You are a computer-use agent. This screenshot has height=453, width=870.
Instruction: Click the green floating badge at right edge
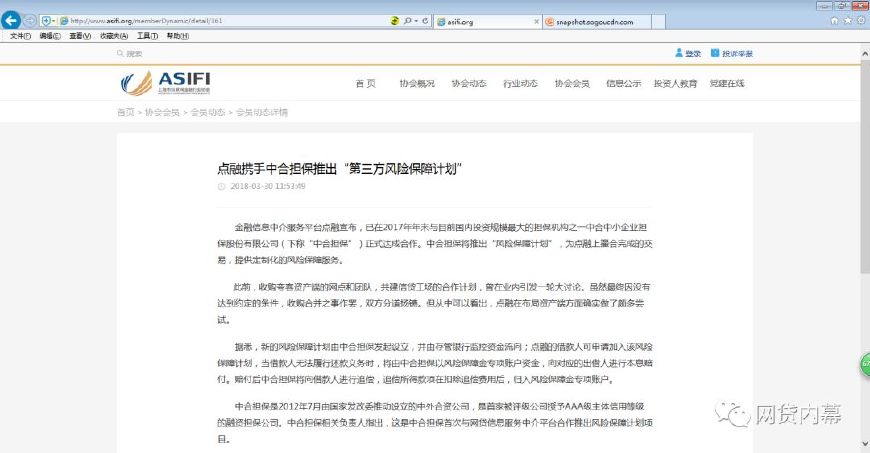tap(865, 364)
